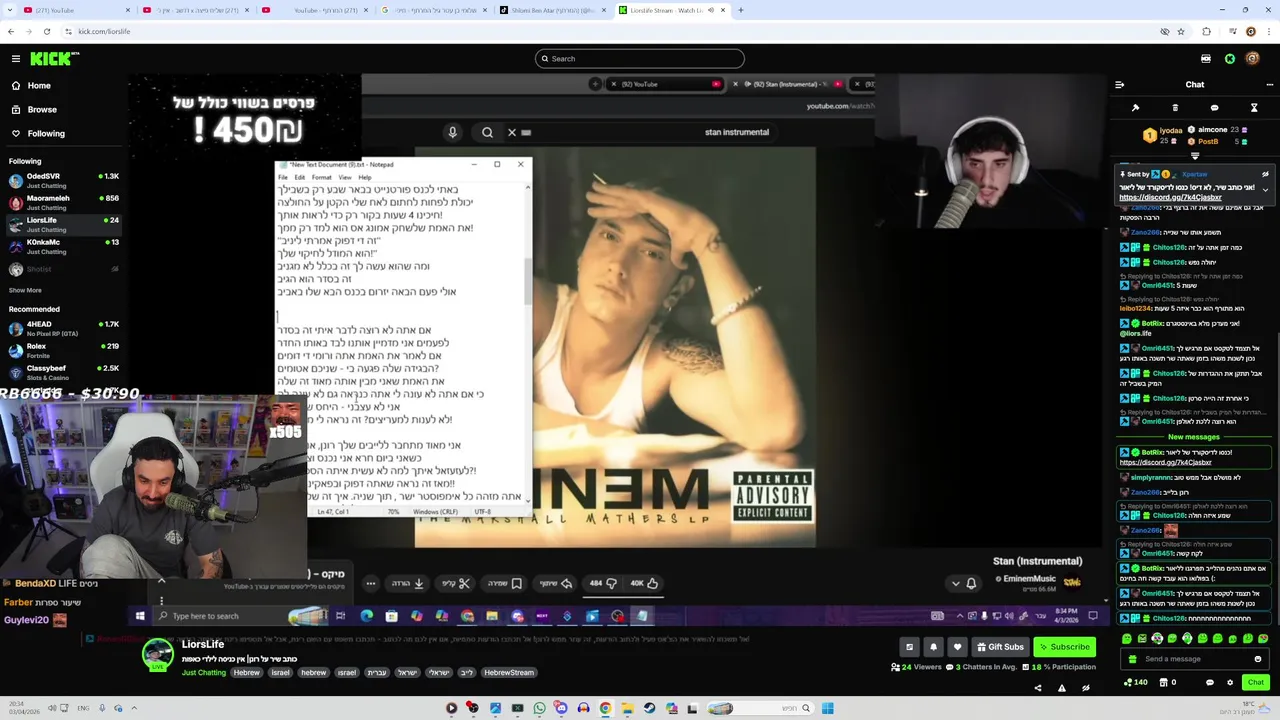Image resolution: width=1280 pixels, height=720 pixels.
Task: Click the Just Chatting category link
Action: tap(203, 673)
